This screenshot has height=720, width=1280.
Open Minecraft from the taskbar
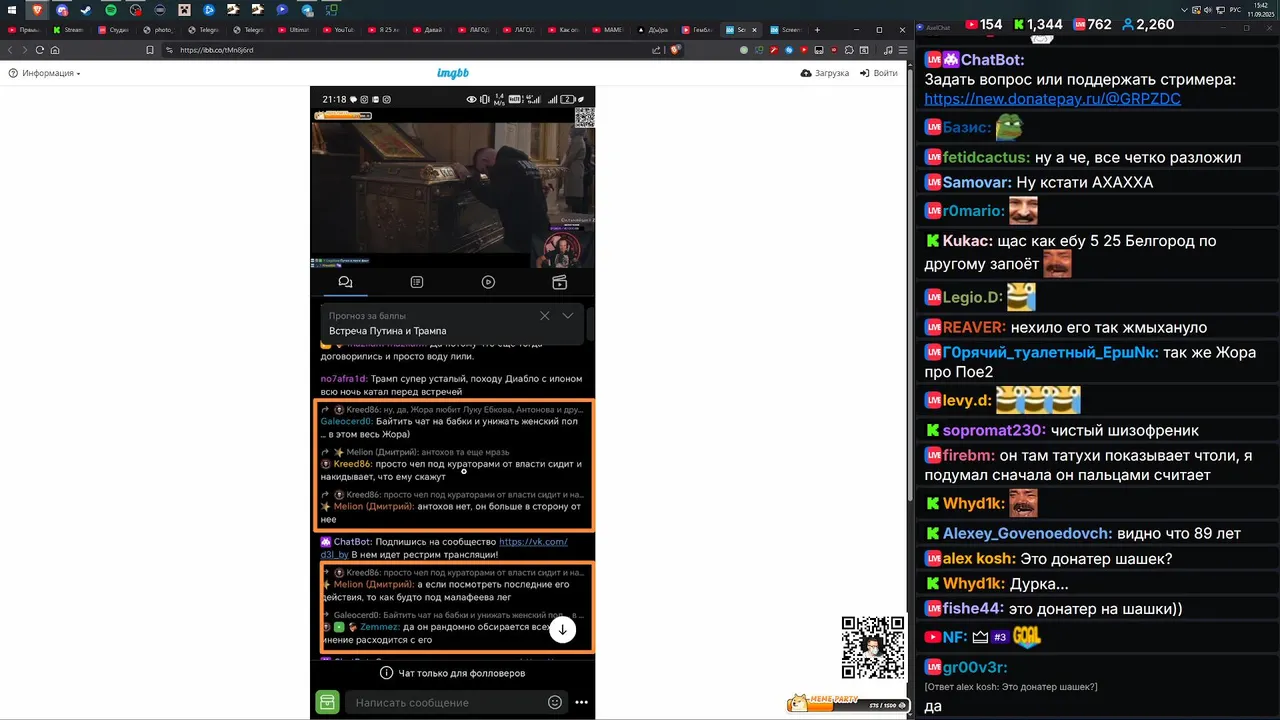pyautogui.click(x=184, y=10)
